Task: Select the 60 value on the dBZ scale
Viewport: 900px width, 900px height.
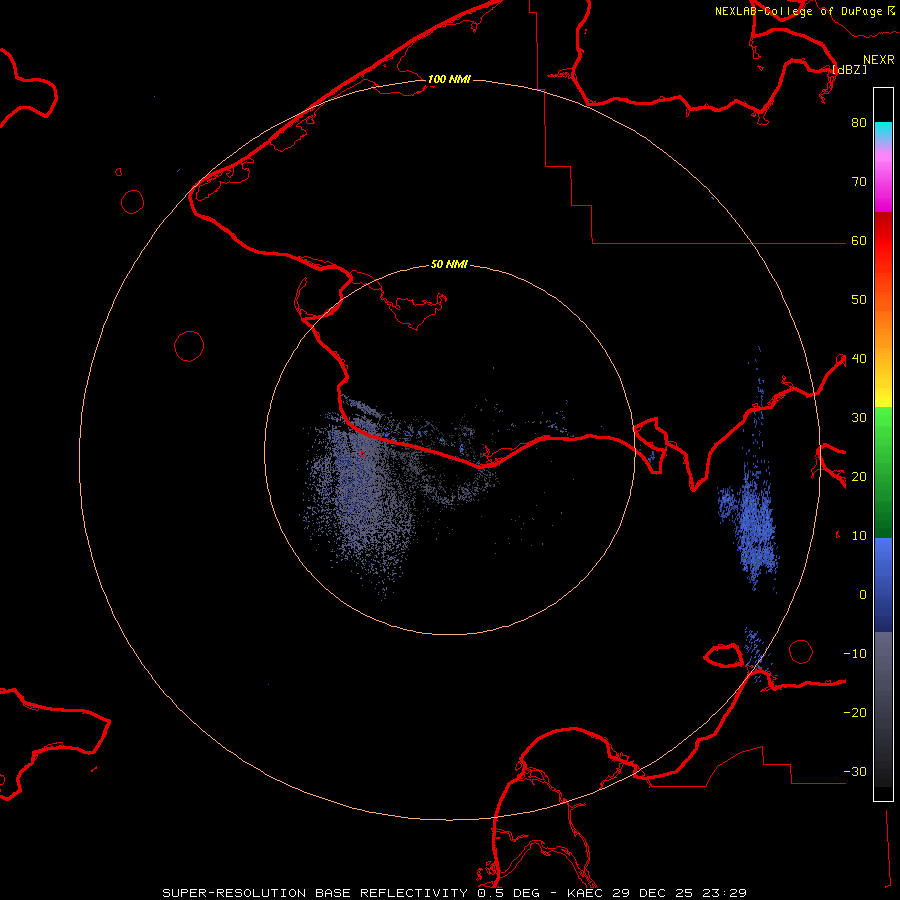Action: click(x=859, y=240)
